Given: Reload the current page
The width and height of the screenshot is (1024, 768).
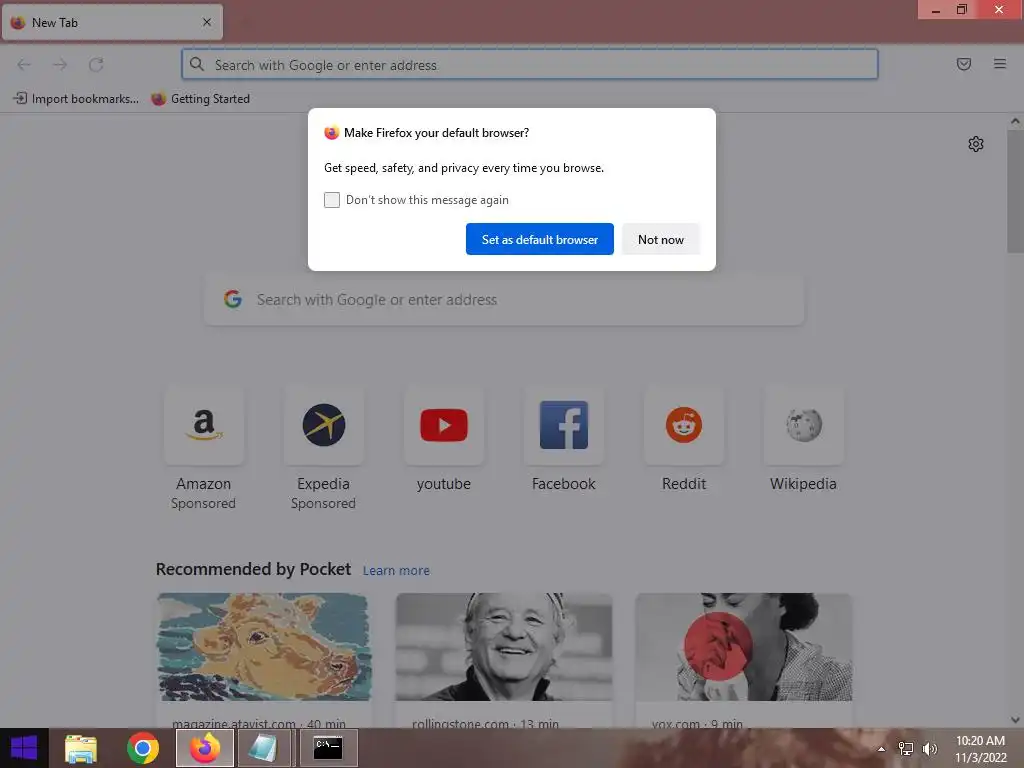Looking at the screenshot, I should 96,65.
